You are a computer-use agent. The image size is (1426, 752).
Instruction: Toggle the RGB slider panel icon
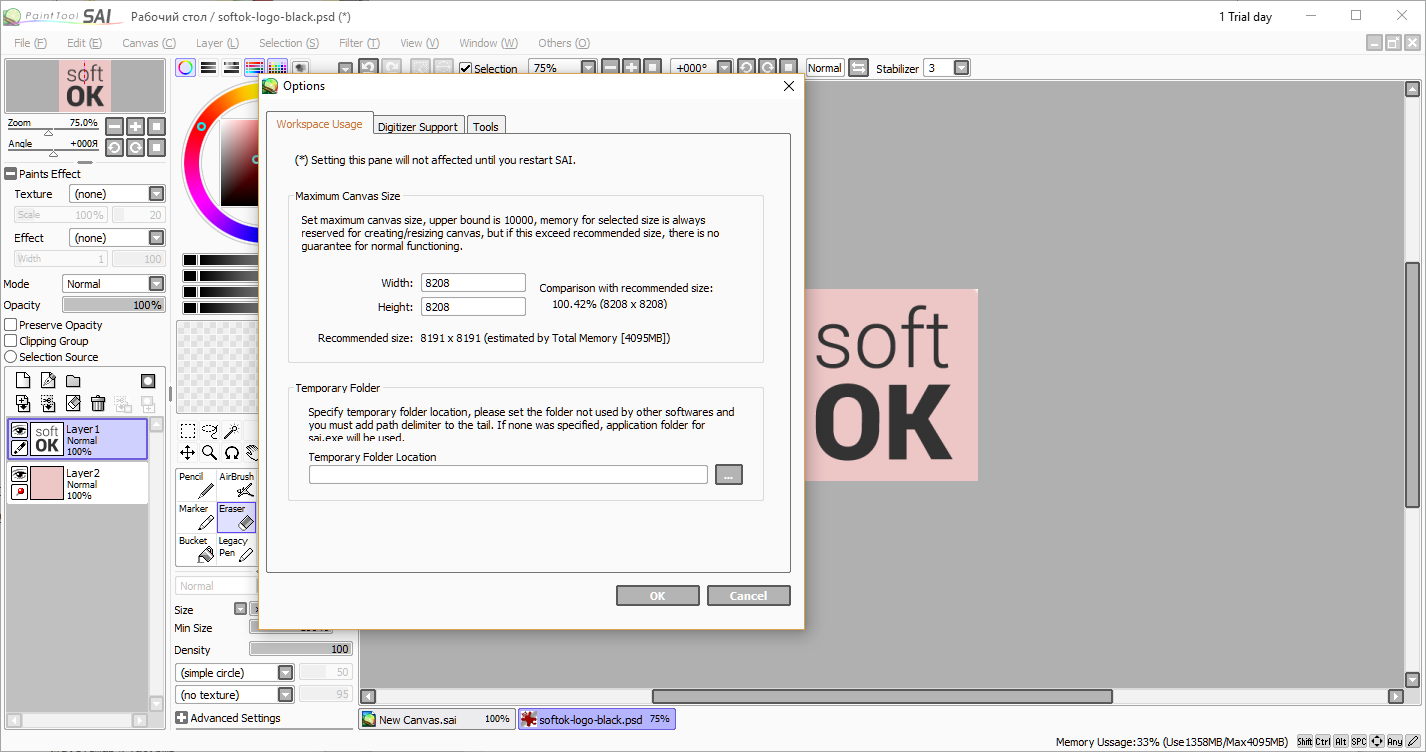pyautogui.click(x=209, y=68)
